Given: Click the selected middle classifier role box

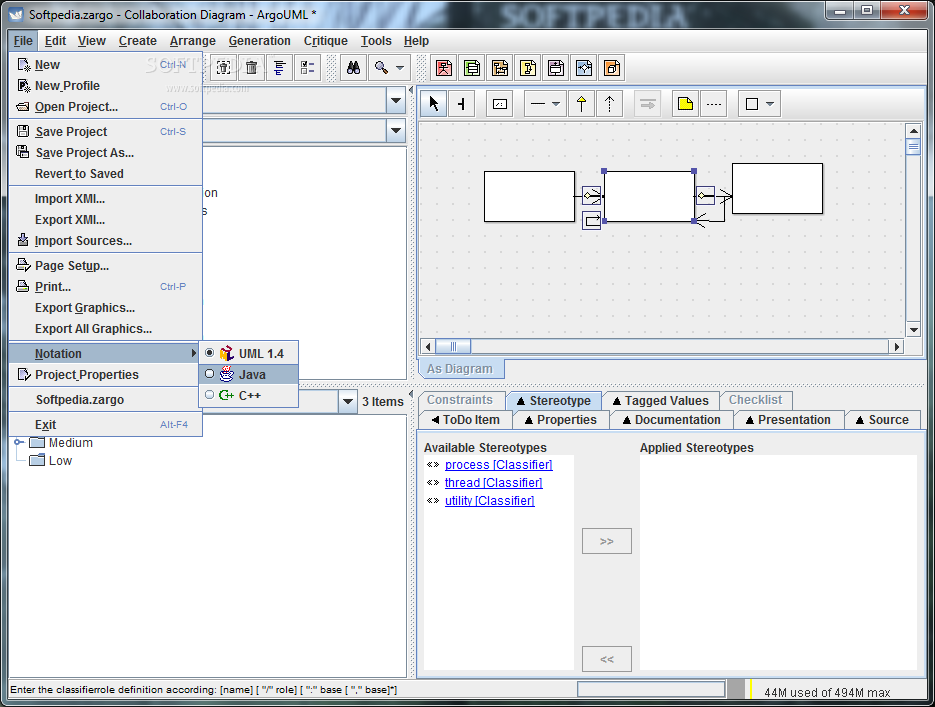Looking at the screenshot, I should 649,196.
